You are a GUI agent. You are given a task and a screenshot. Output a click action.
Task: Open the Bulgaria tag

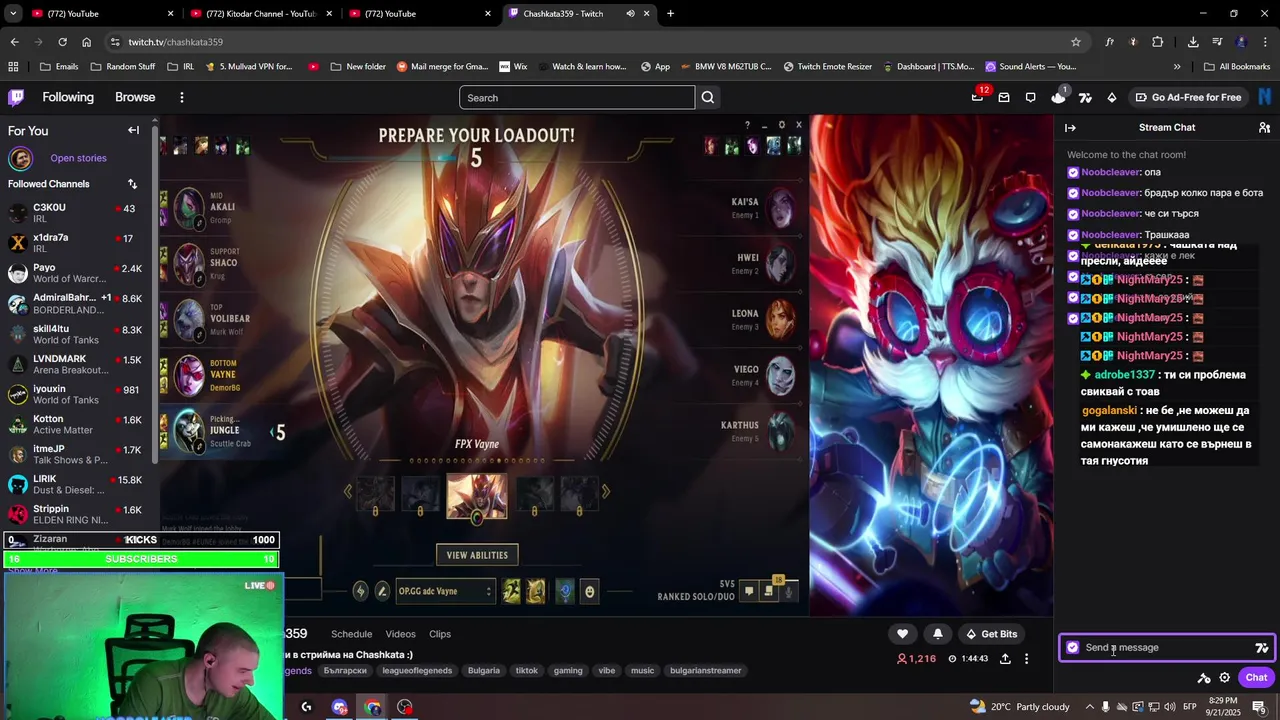[483, 670]
